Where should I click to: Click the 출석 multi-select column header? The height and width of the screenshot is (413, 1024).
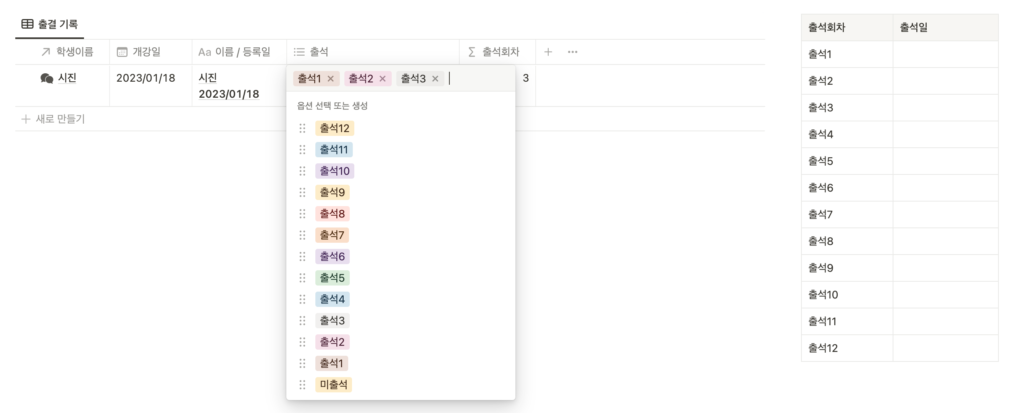click(373, 52)
